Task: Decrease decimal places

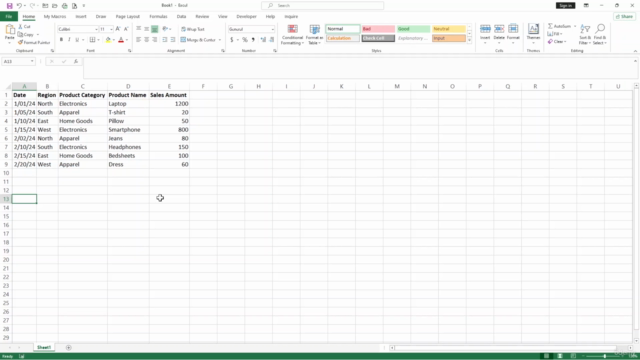Action: (x=272, y=40)
